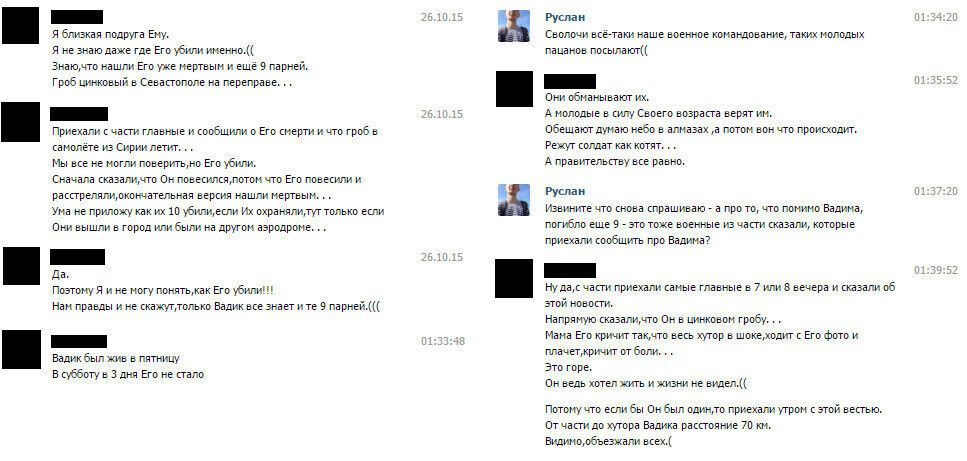The height and width of the screenshot is (461, 967).
Task: Click redacted sender name above 'Они обманывают их'
Action: pos(570,81)
